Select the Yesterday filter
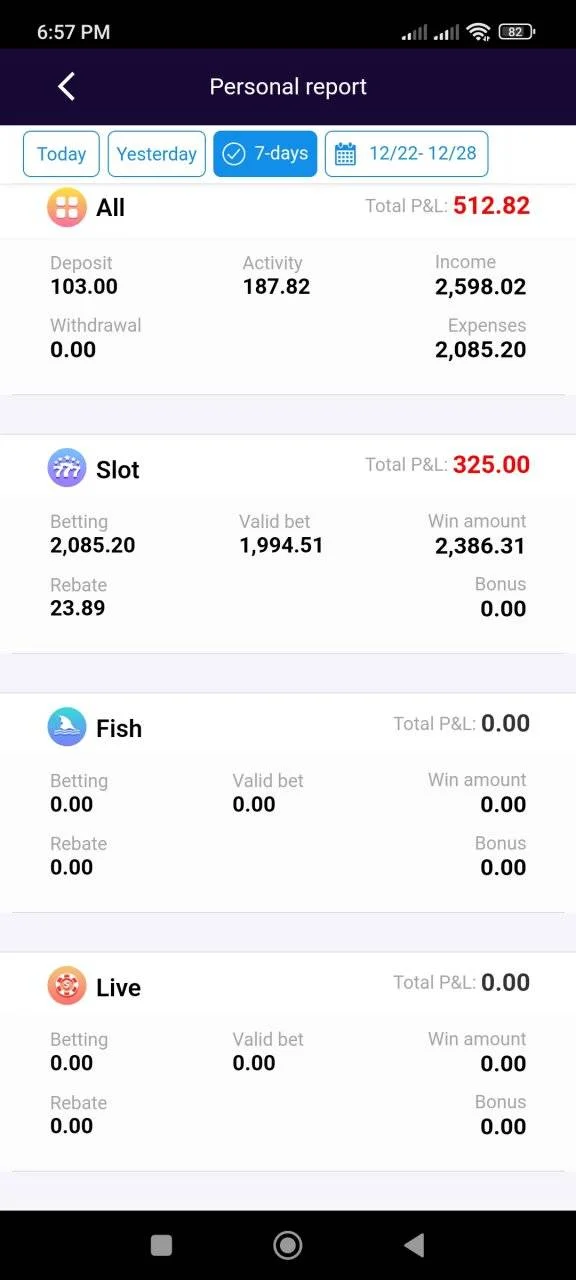 coord(157,154)
